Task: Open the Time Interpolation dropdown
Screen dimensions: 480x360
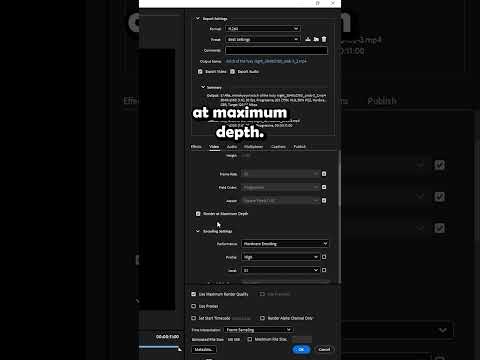Action: point(258,330)
